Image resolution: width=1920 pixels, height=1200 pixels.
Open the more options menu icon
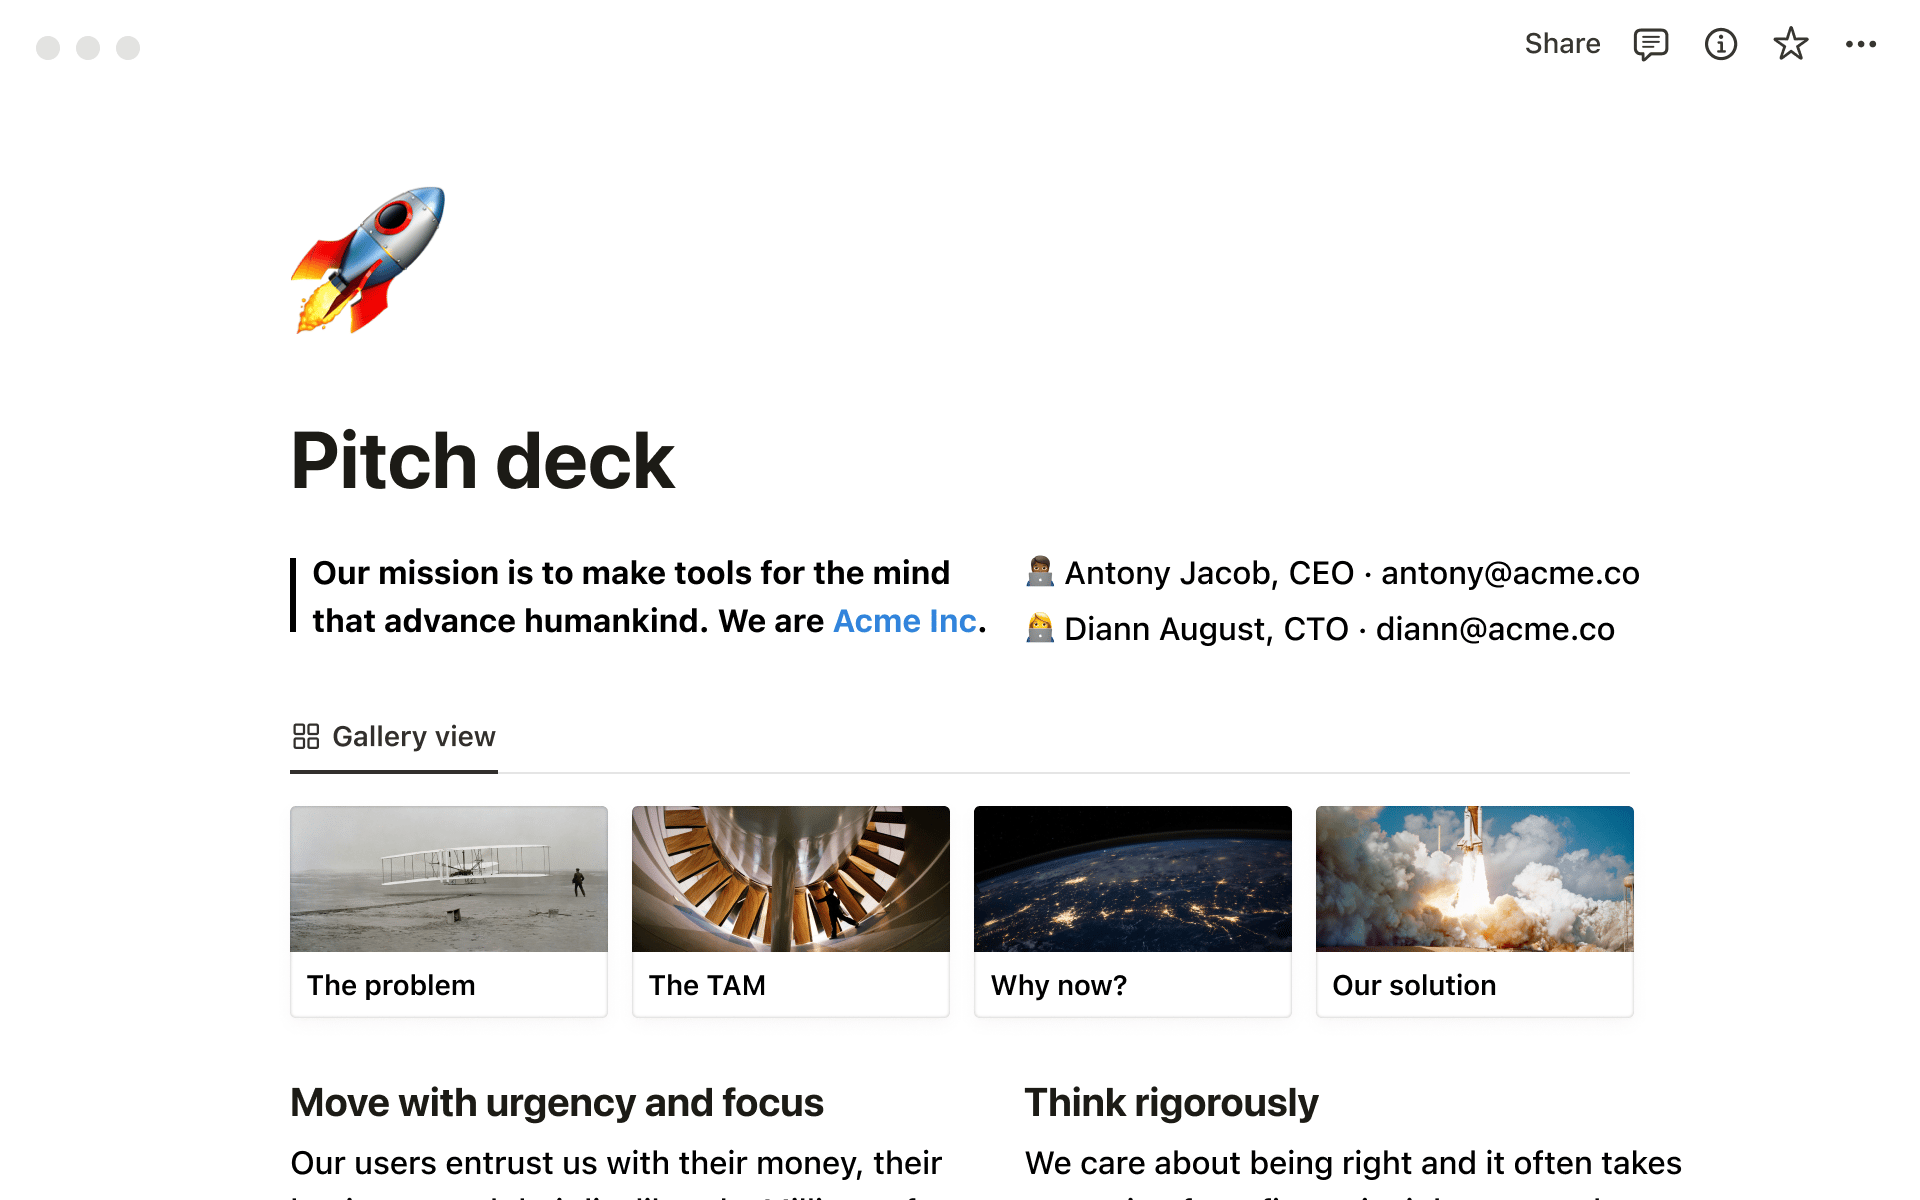[x=1863, y=43]
